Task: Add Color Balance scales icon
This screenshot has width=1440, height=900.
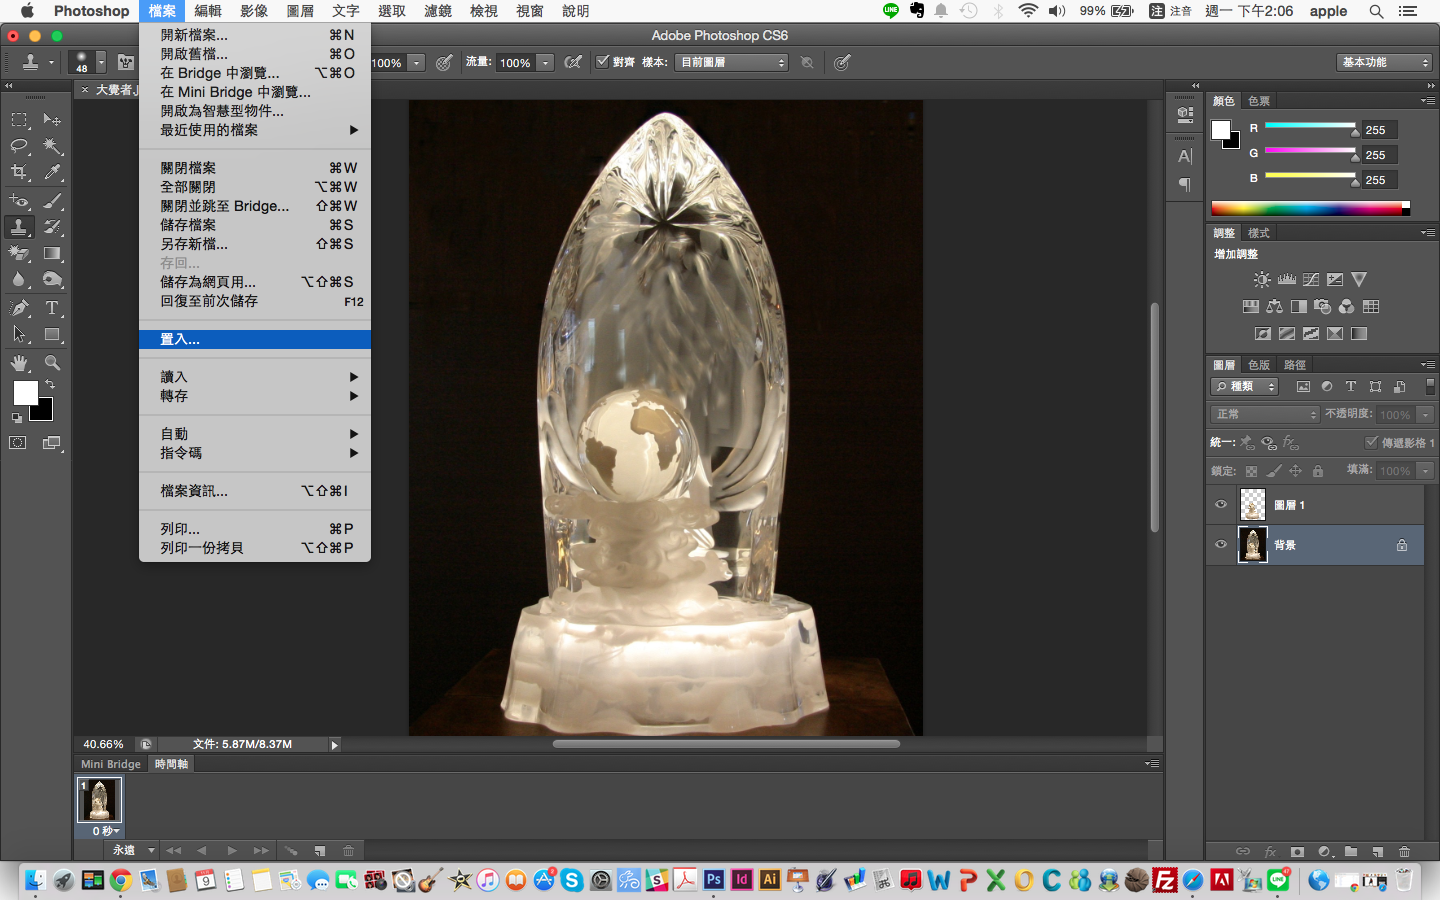Action: (1275, 307)
